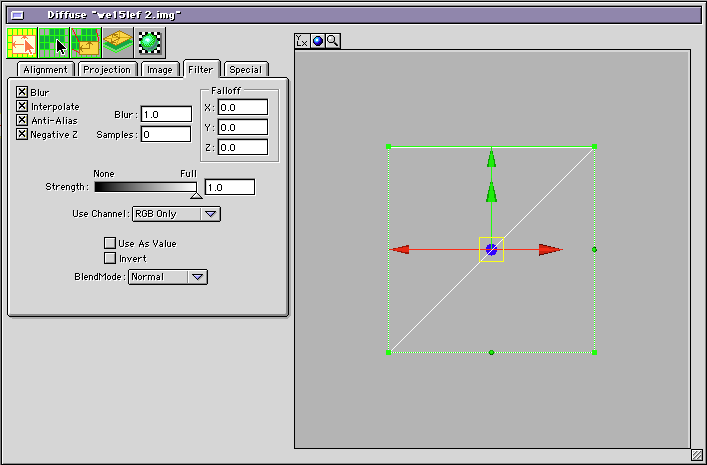Open the Use Channel RGB Only dropdown
Screen dimensions: 707x465
176,214
